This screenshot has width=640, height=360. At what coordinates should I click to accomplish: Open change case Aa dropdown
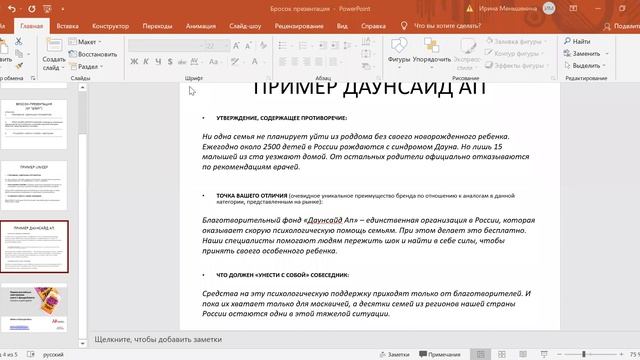215,62
